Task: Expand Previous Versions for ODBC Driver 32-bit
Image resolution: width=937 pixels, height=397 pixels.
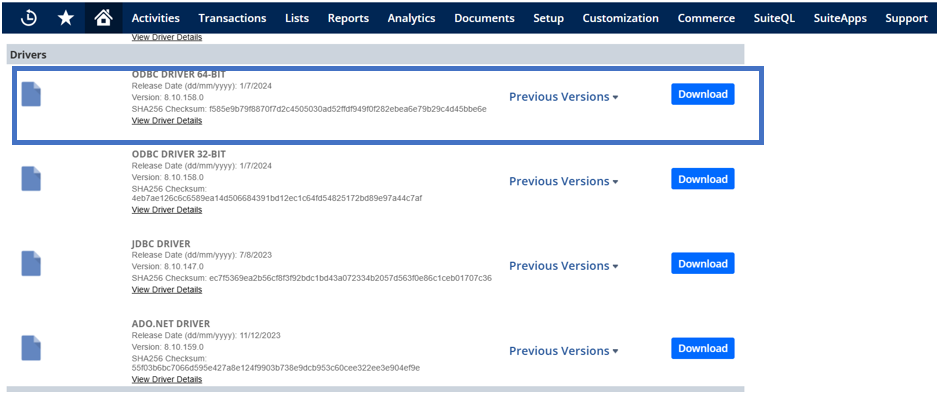Action: click(563, 181)
